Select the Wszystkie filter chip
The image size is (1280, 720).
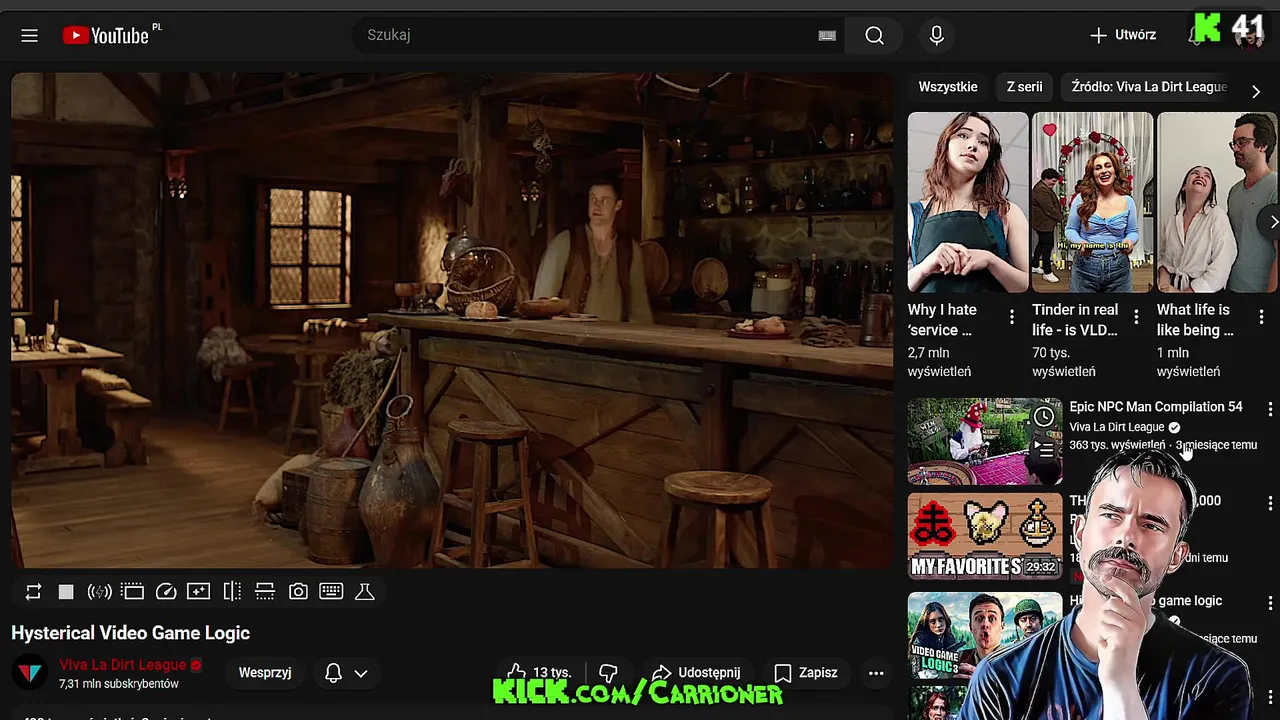click(x=948, y=87)
